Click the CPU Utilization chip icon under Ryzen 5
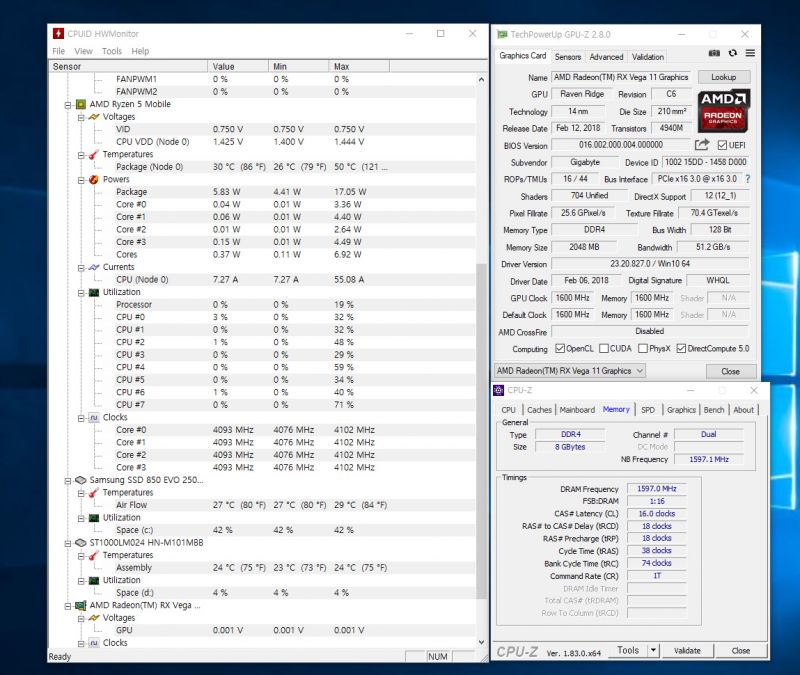This screenshot has width=800, height=675. click(x=94, y=292)
